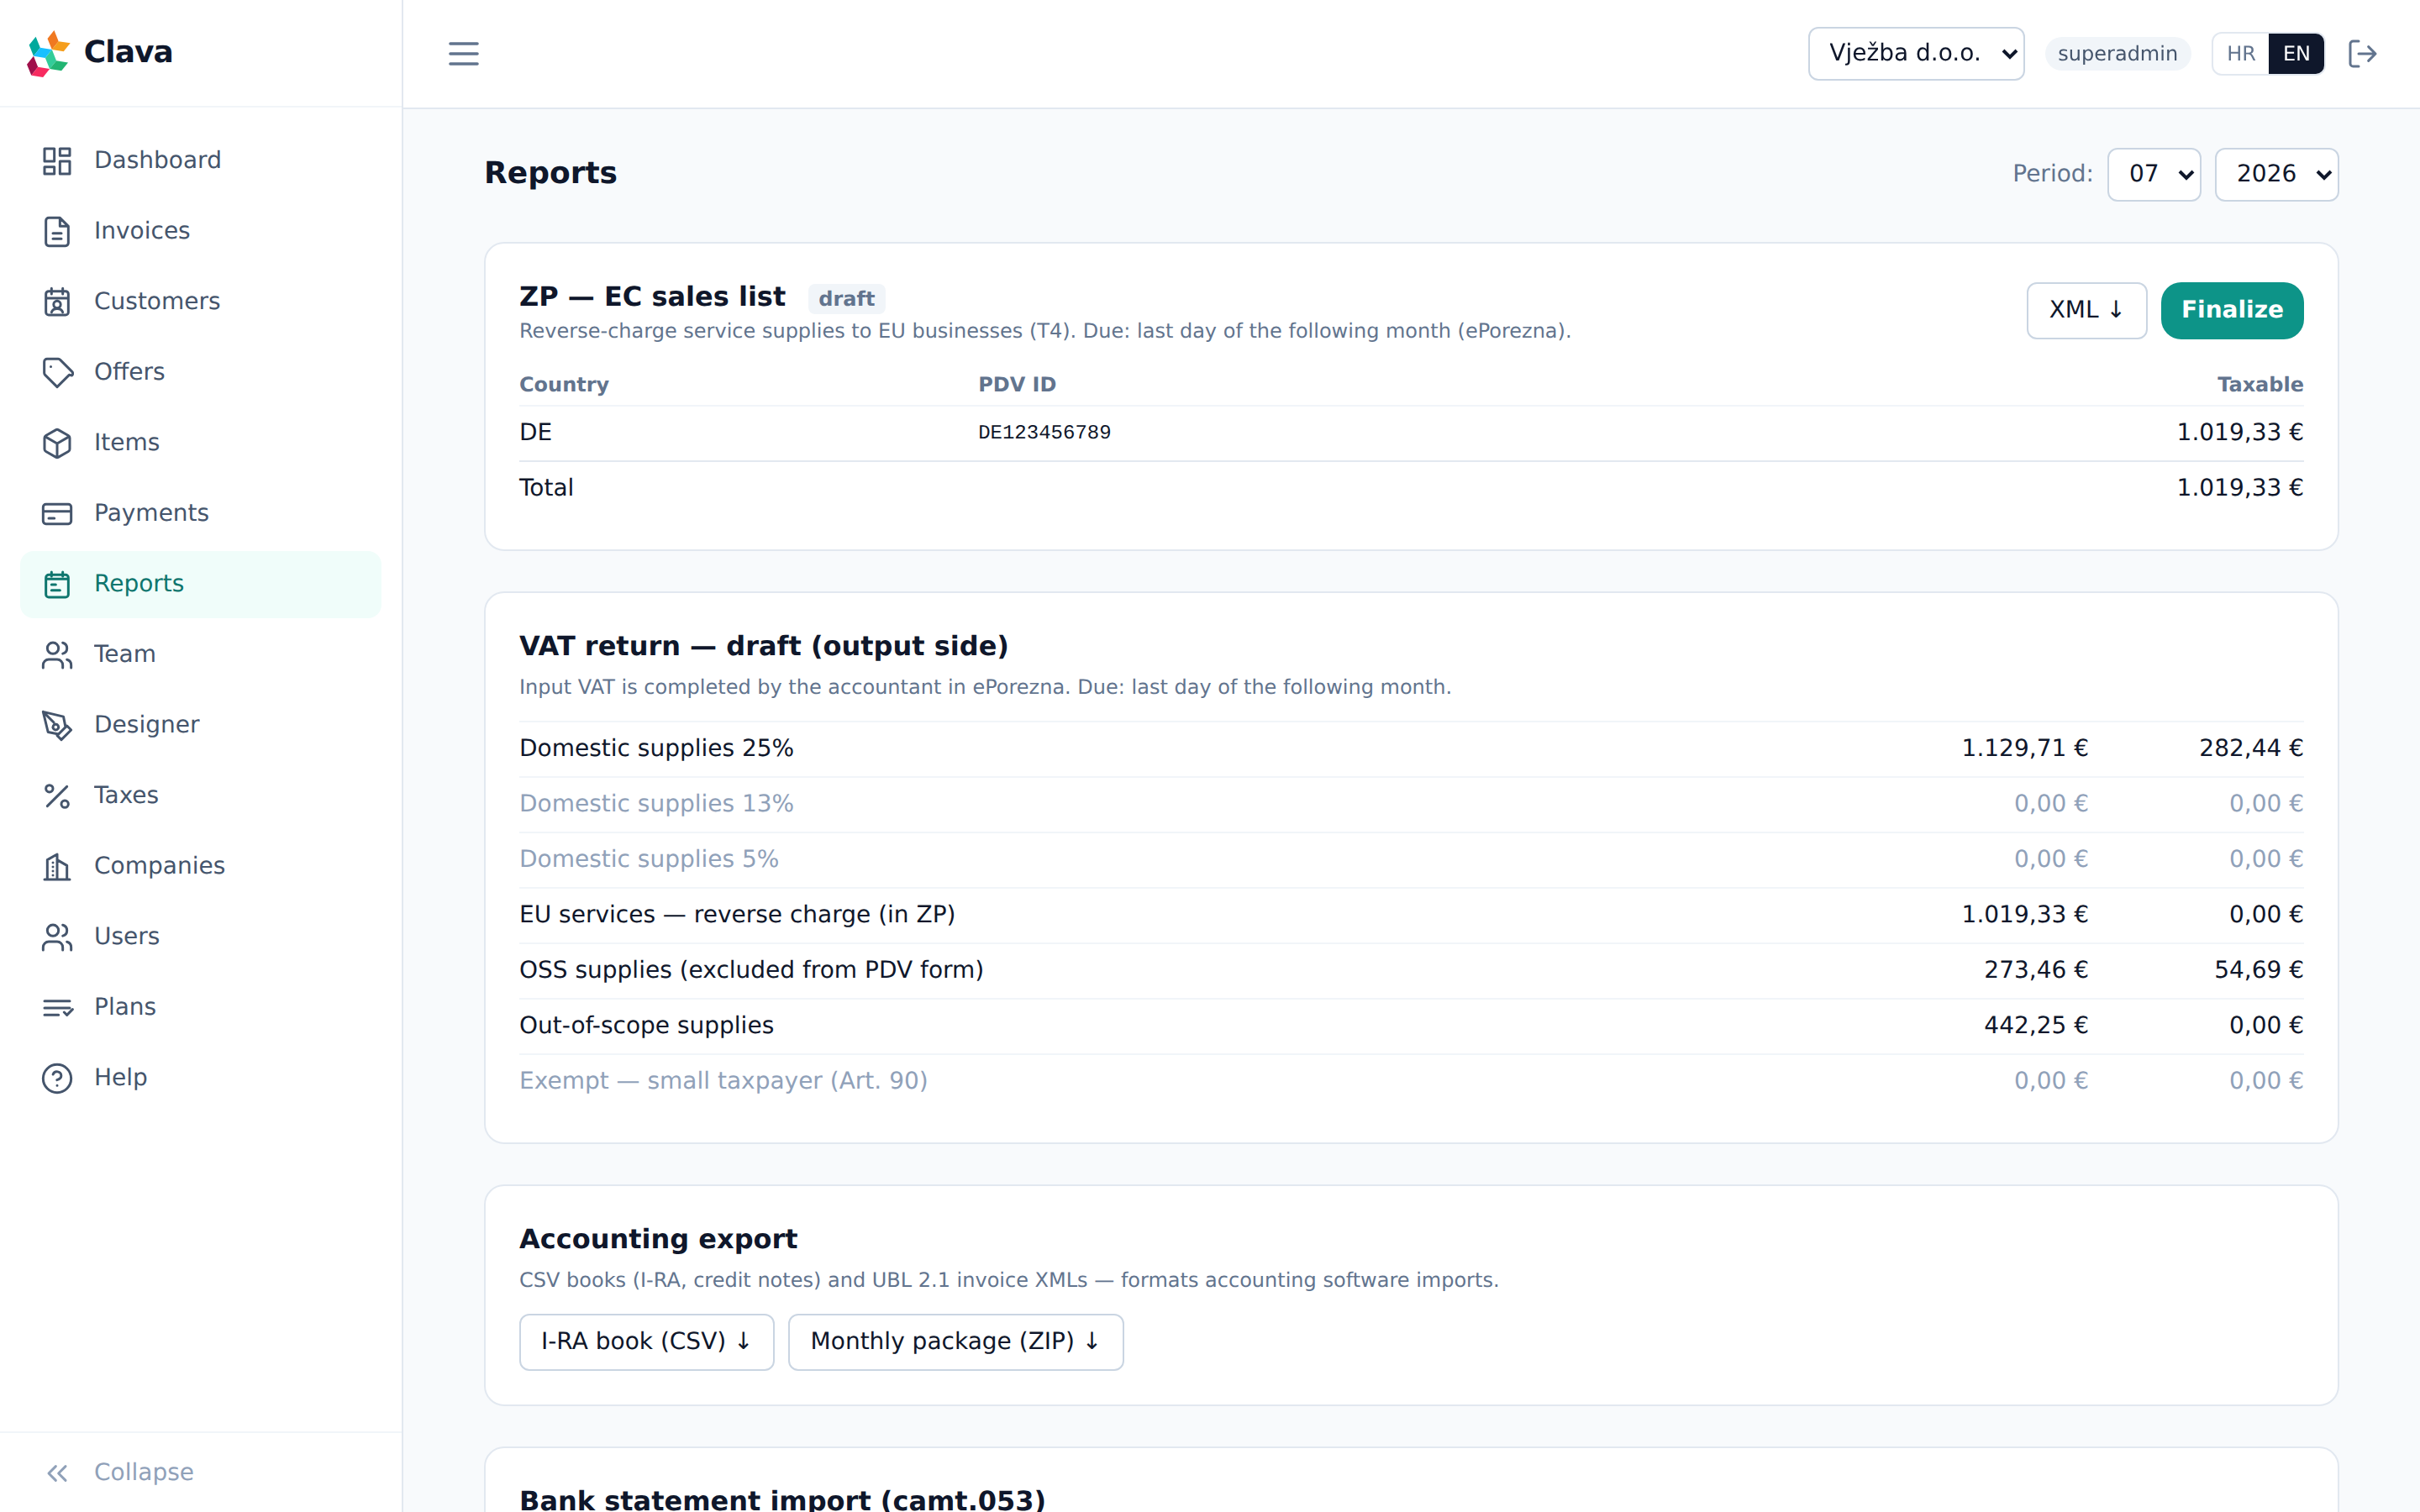Open the period year dropdown
The image size is (2420, 1512).
pyautogui.click(x=2276, y=174)
